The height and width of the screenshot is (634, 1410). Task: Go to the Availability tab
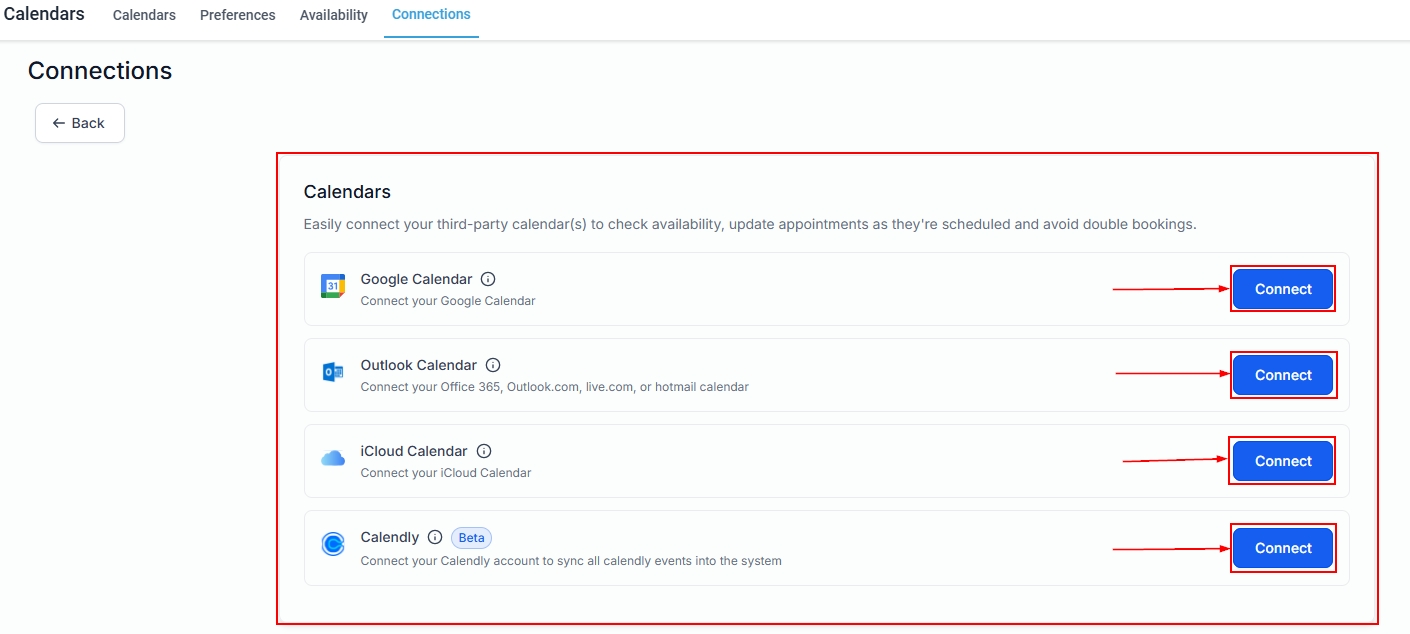(334, 16)
